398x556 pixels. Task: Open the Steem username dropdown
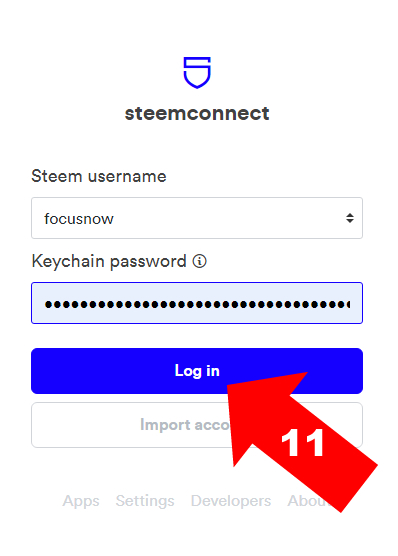pos(197,218)
